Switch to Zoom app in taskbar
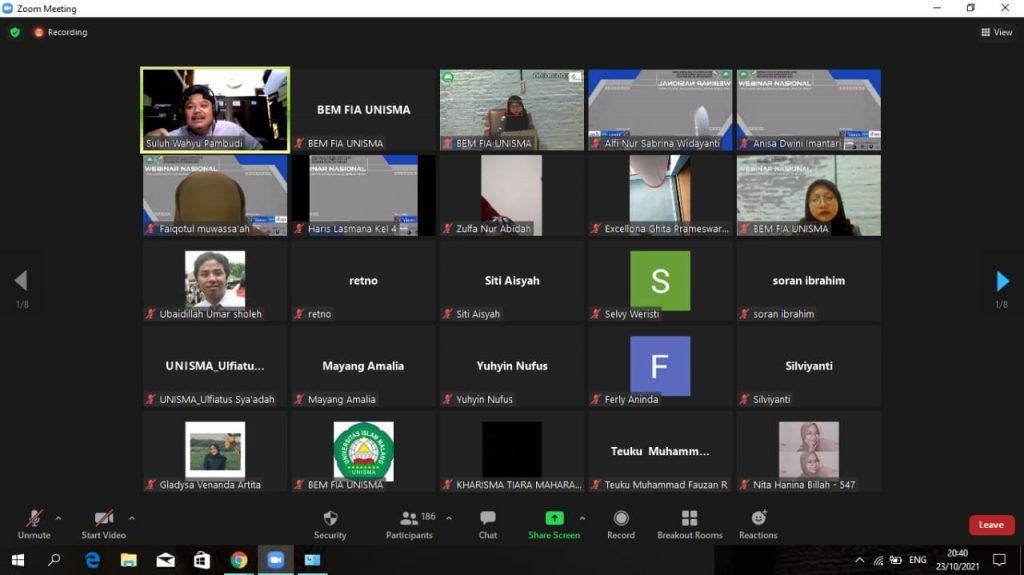 [x=276, y=560]
